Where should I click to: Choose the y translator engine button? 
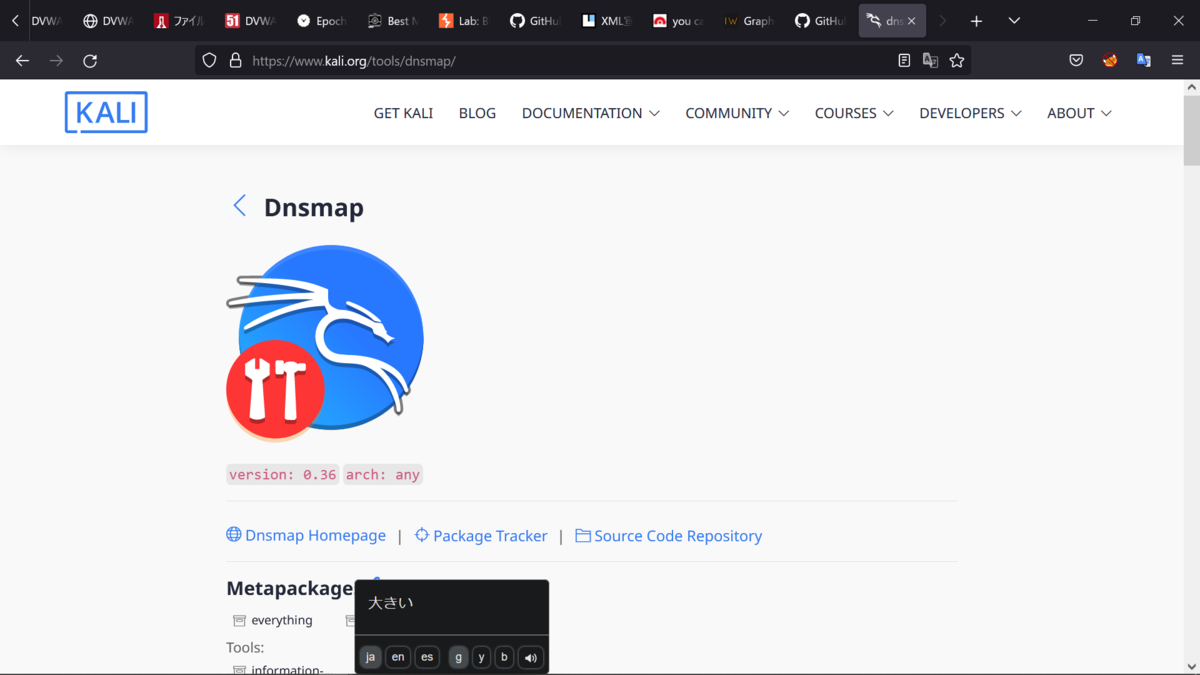tap(481, 657)
